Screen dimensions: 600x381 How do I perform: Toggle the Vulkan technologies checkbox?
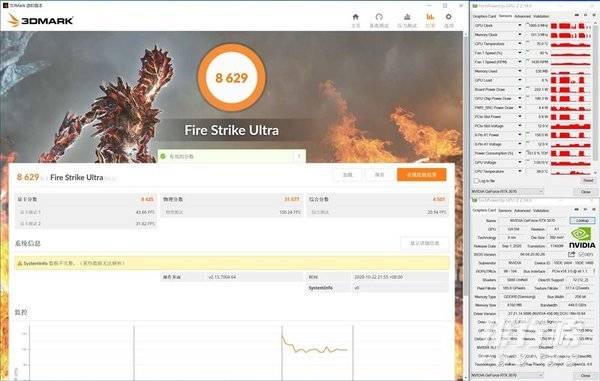coord(501,364)
